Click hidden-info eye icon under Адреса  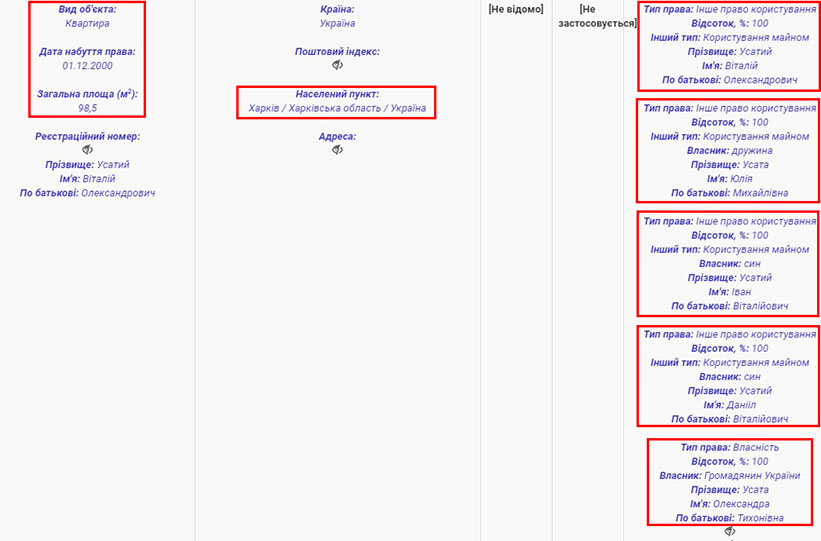coord(338,150)
